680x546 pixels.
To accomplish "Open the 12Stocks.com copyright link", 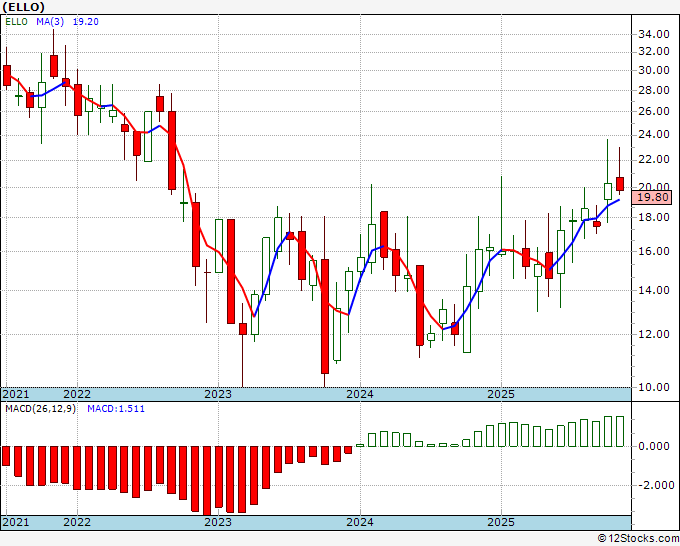I will click(638, 539).
